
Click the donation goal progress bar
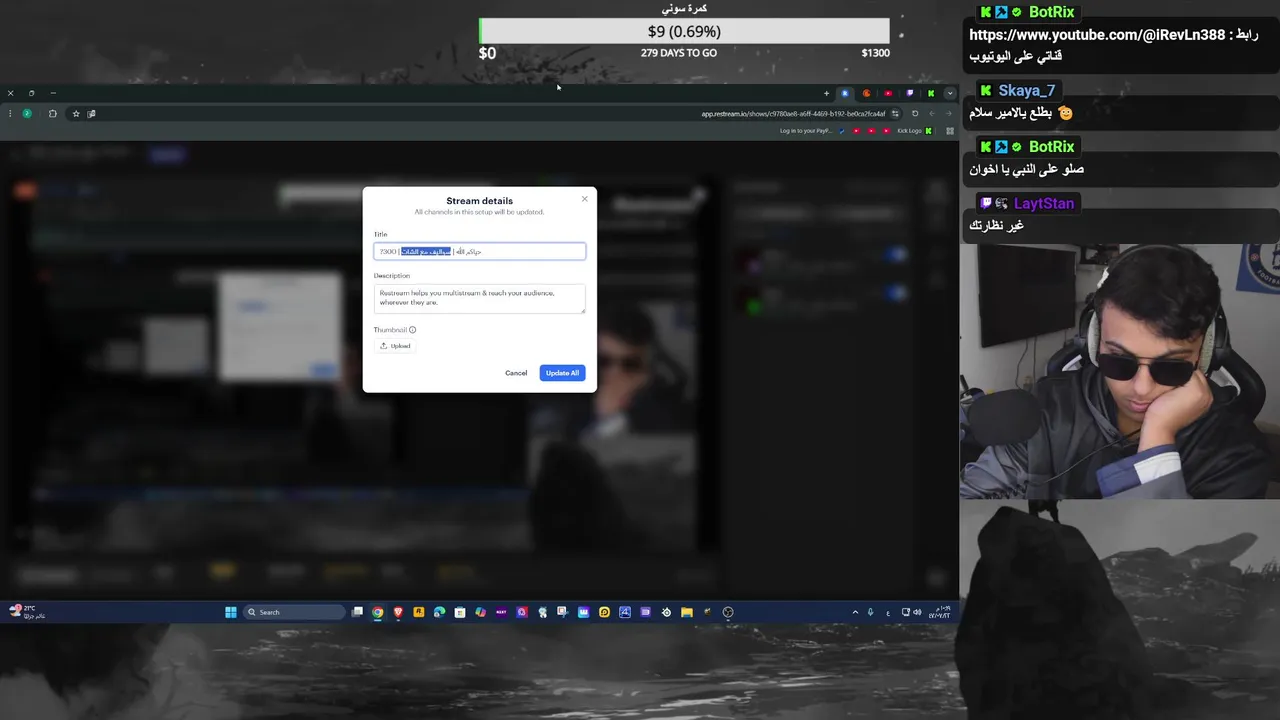(684, 31)
